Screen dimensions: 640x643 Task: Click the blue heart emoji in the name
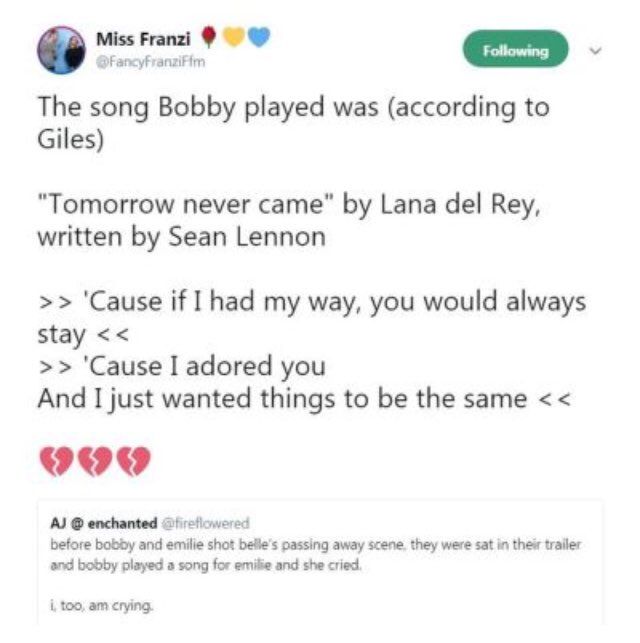257,40
